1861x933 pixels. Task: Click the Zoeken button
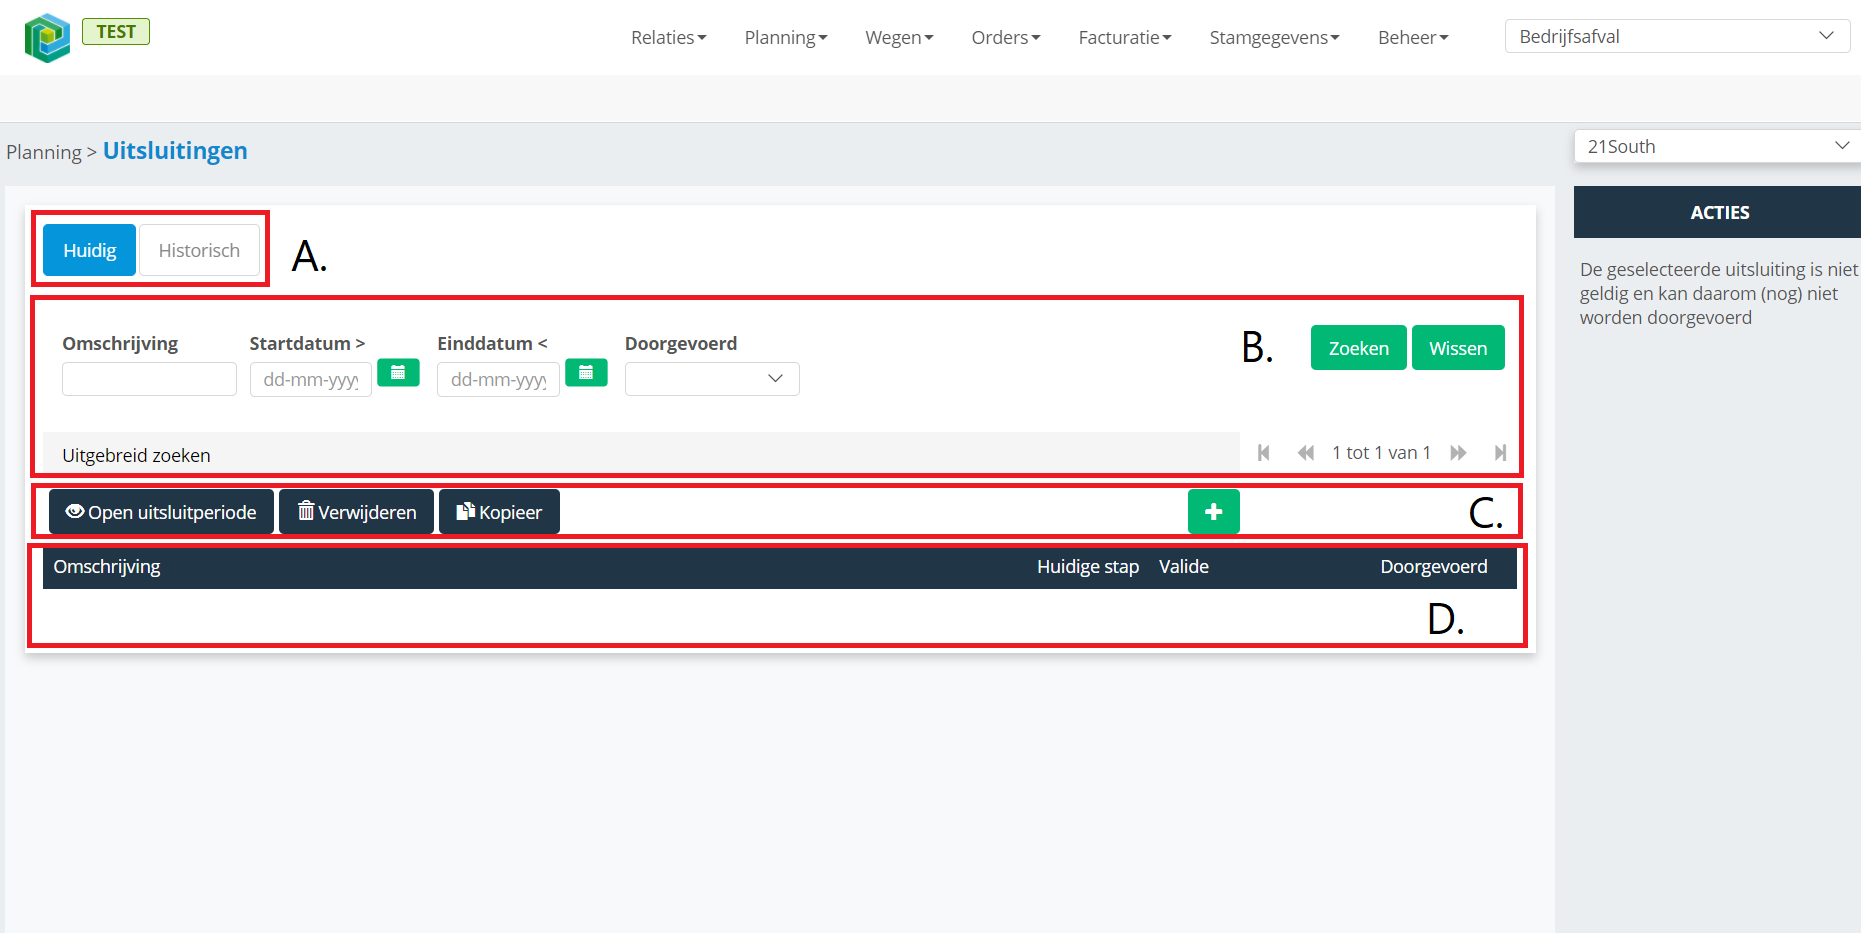coord(1358,348)
